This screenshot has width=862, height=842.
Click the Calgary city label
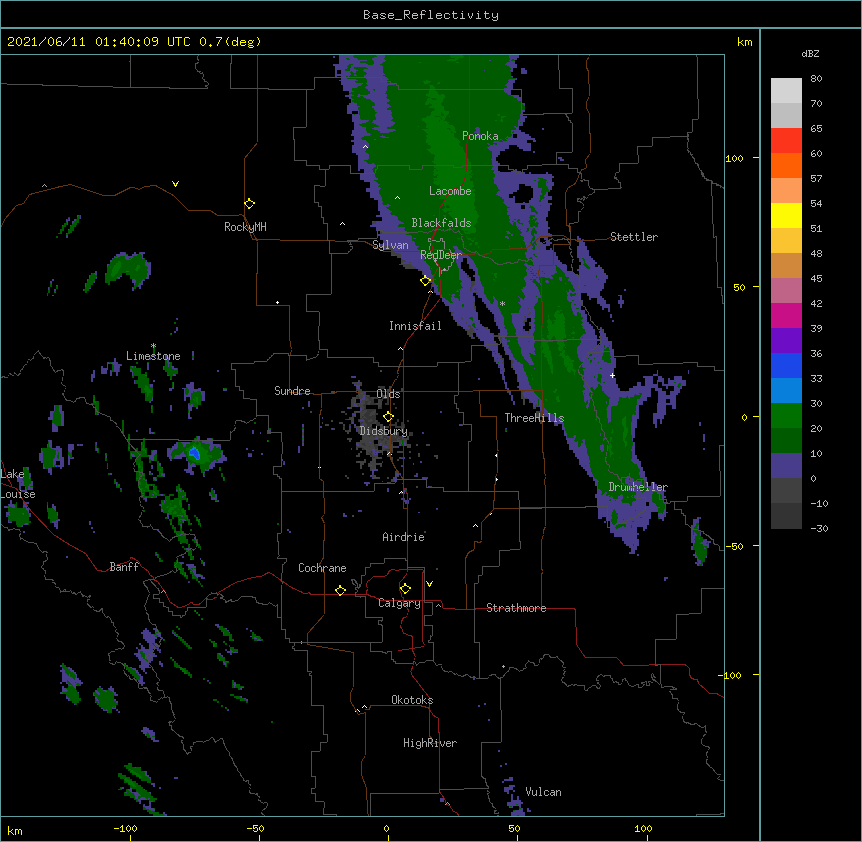coord(399,603)
